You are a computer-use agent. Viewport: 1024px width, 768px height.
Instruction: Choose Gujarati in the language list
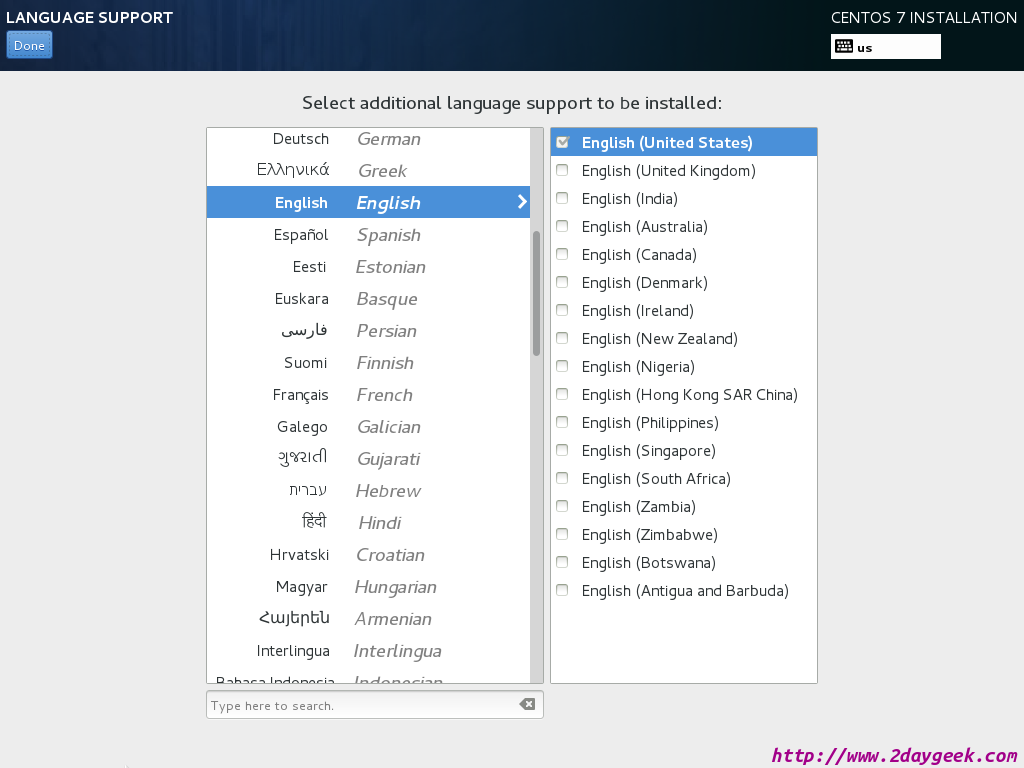pyautogui.click(x=368, y=458)
